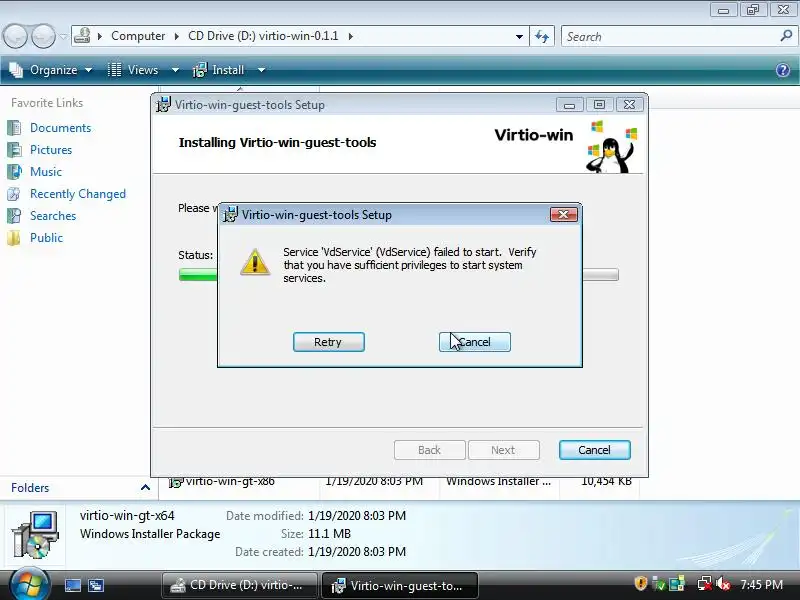Expand the Install dropdown arrow
The height and width of the screenshot is (600, 800).
click(x=261, y=70)
